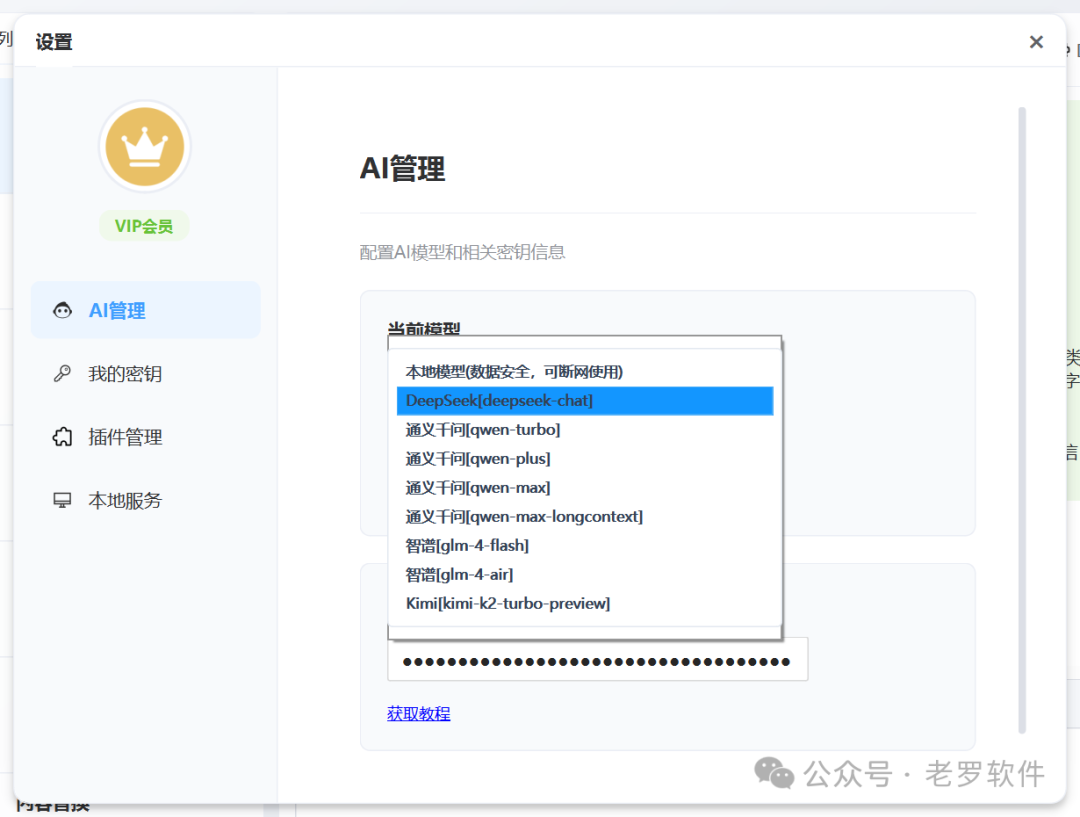Click the VIP会员 badge
Screen dimensions: 1080x817
pos(144,226)
